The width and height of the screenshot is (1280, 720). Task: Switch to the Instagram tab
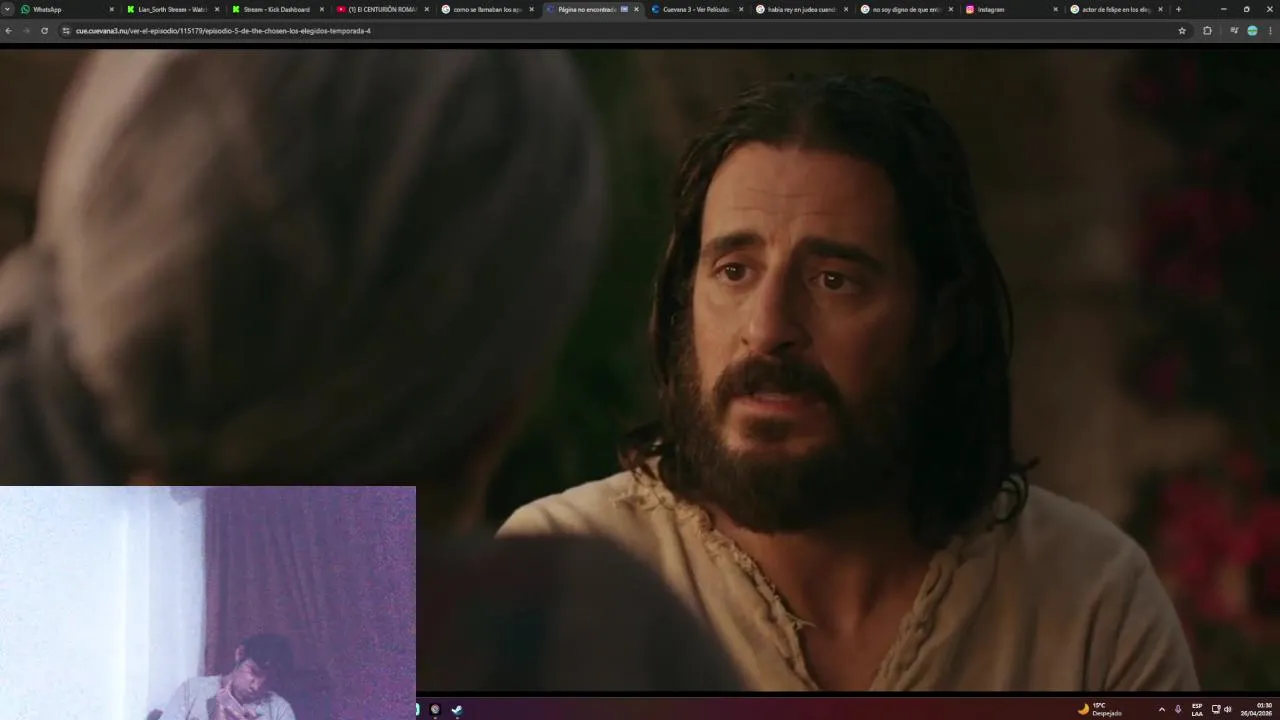click(x=1010, y=9)
